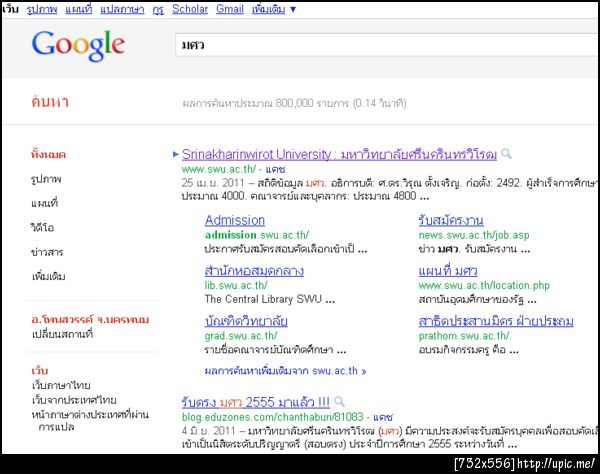Filter by หน้าภาษาต่างประเทศที่ผ่านการแปล
This screenshot has width=600, height=474.
[x=90, y=420]
